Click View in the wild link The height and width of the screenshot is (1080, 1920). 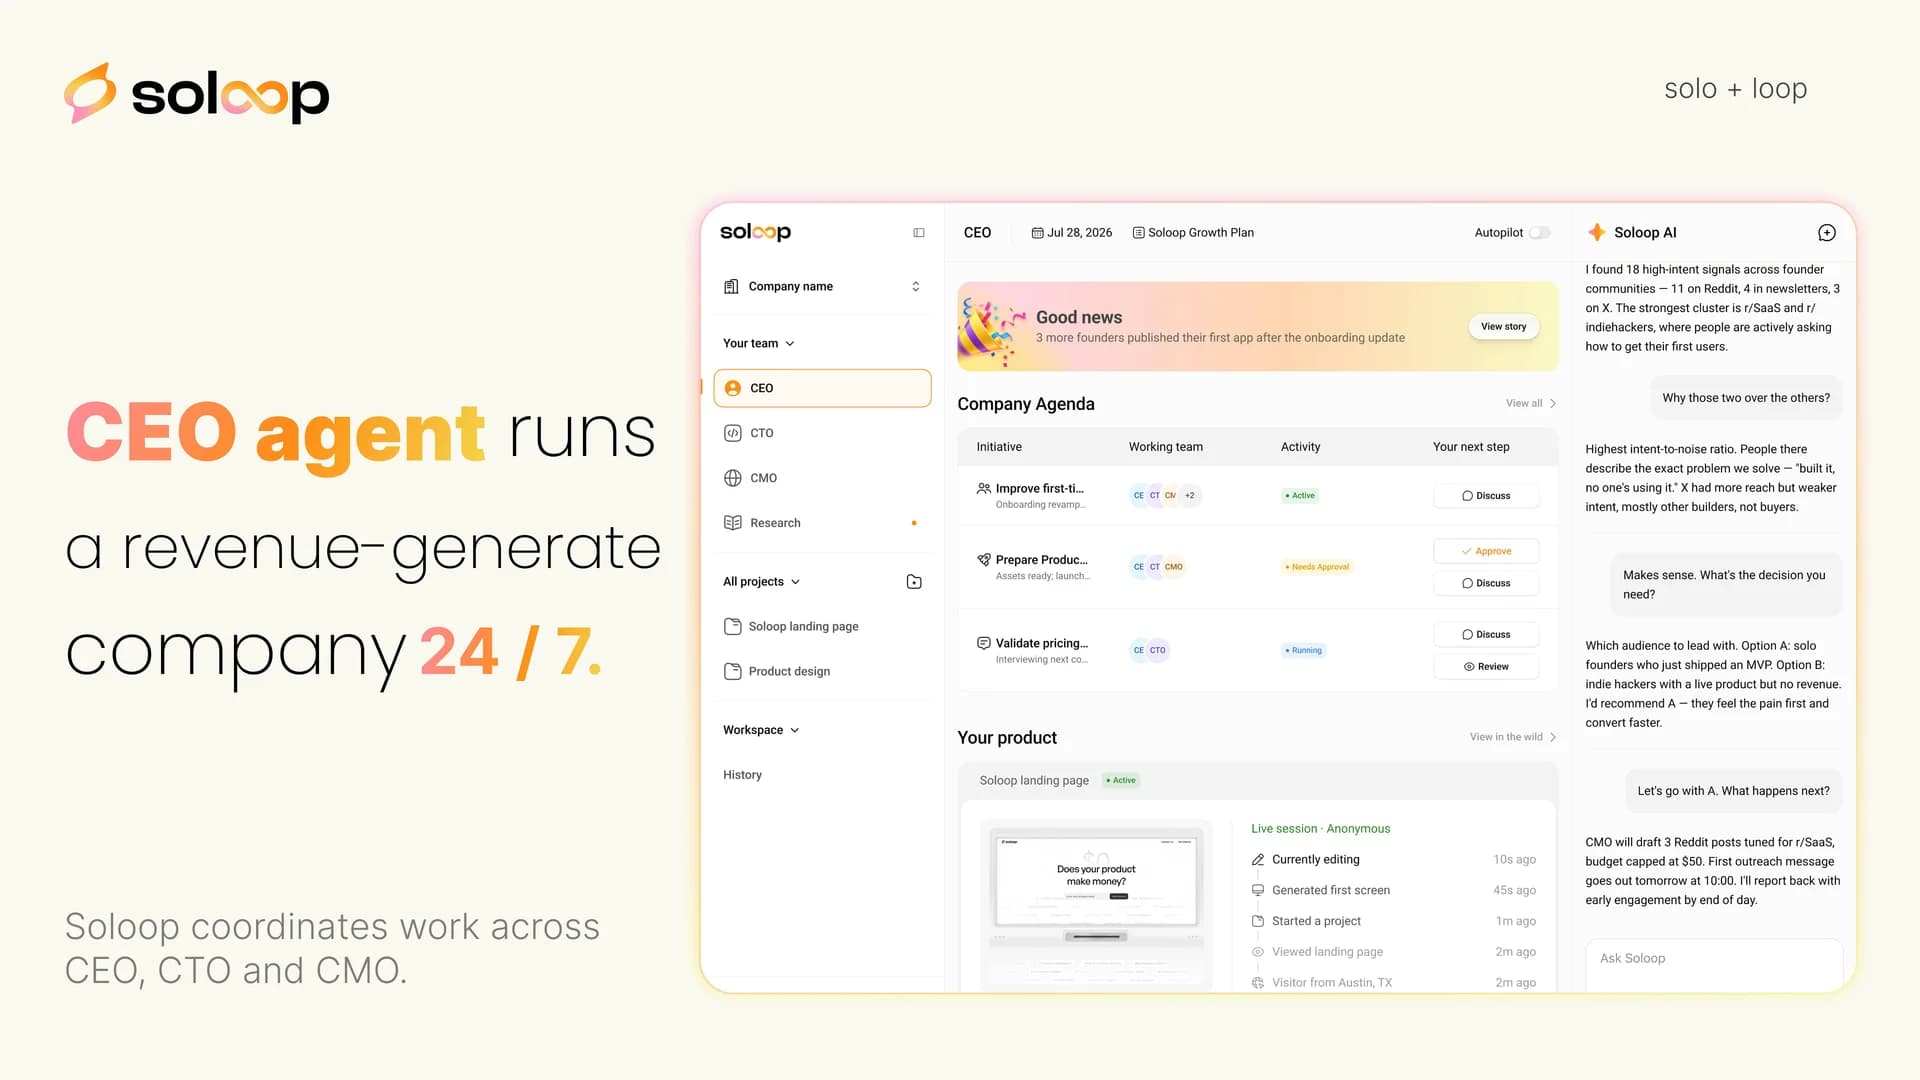click(1512, 738)
